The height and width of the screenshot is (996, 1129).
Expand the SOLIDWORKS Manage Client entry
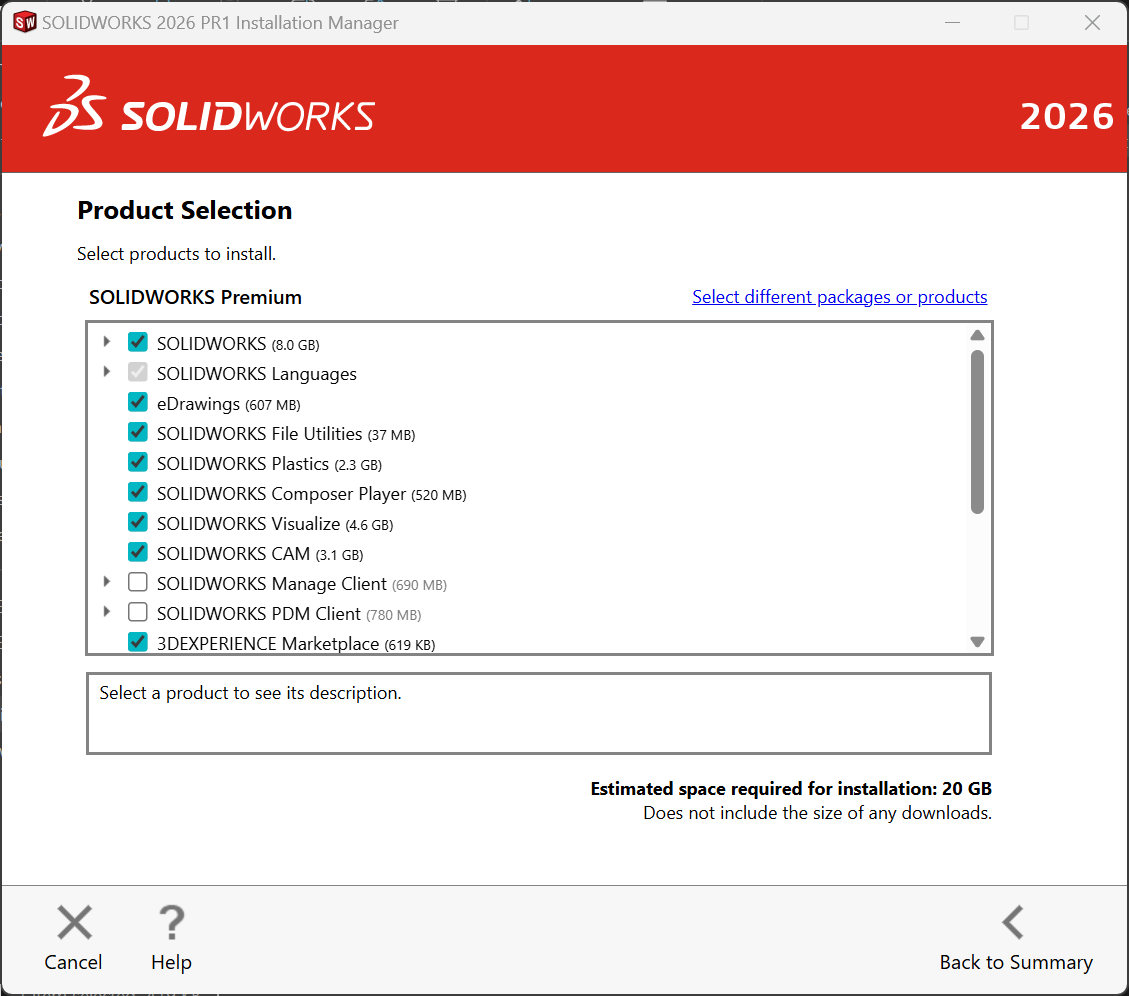[x=106, y=581]
